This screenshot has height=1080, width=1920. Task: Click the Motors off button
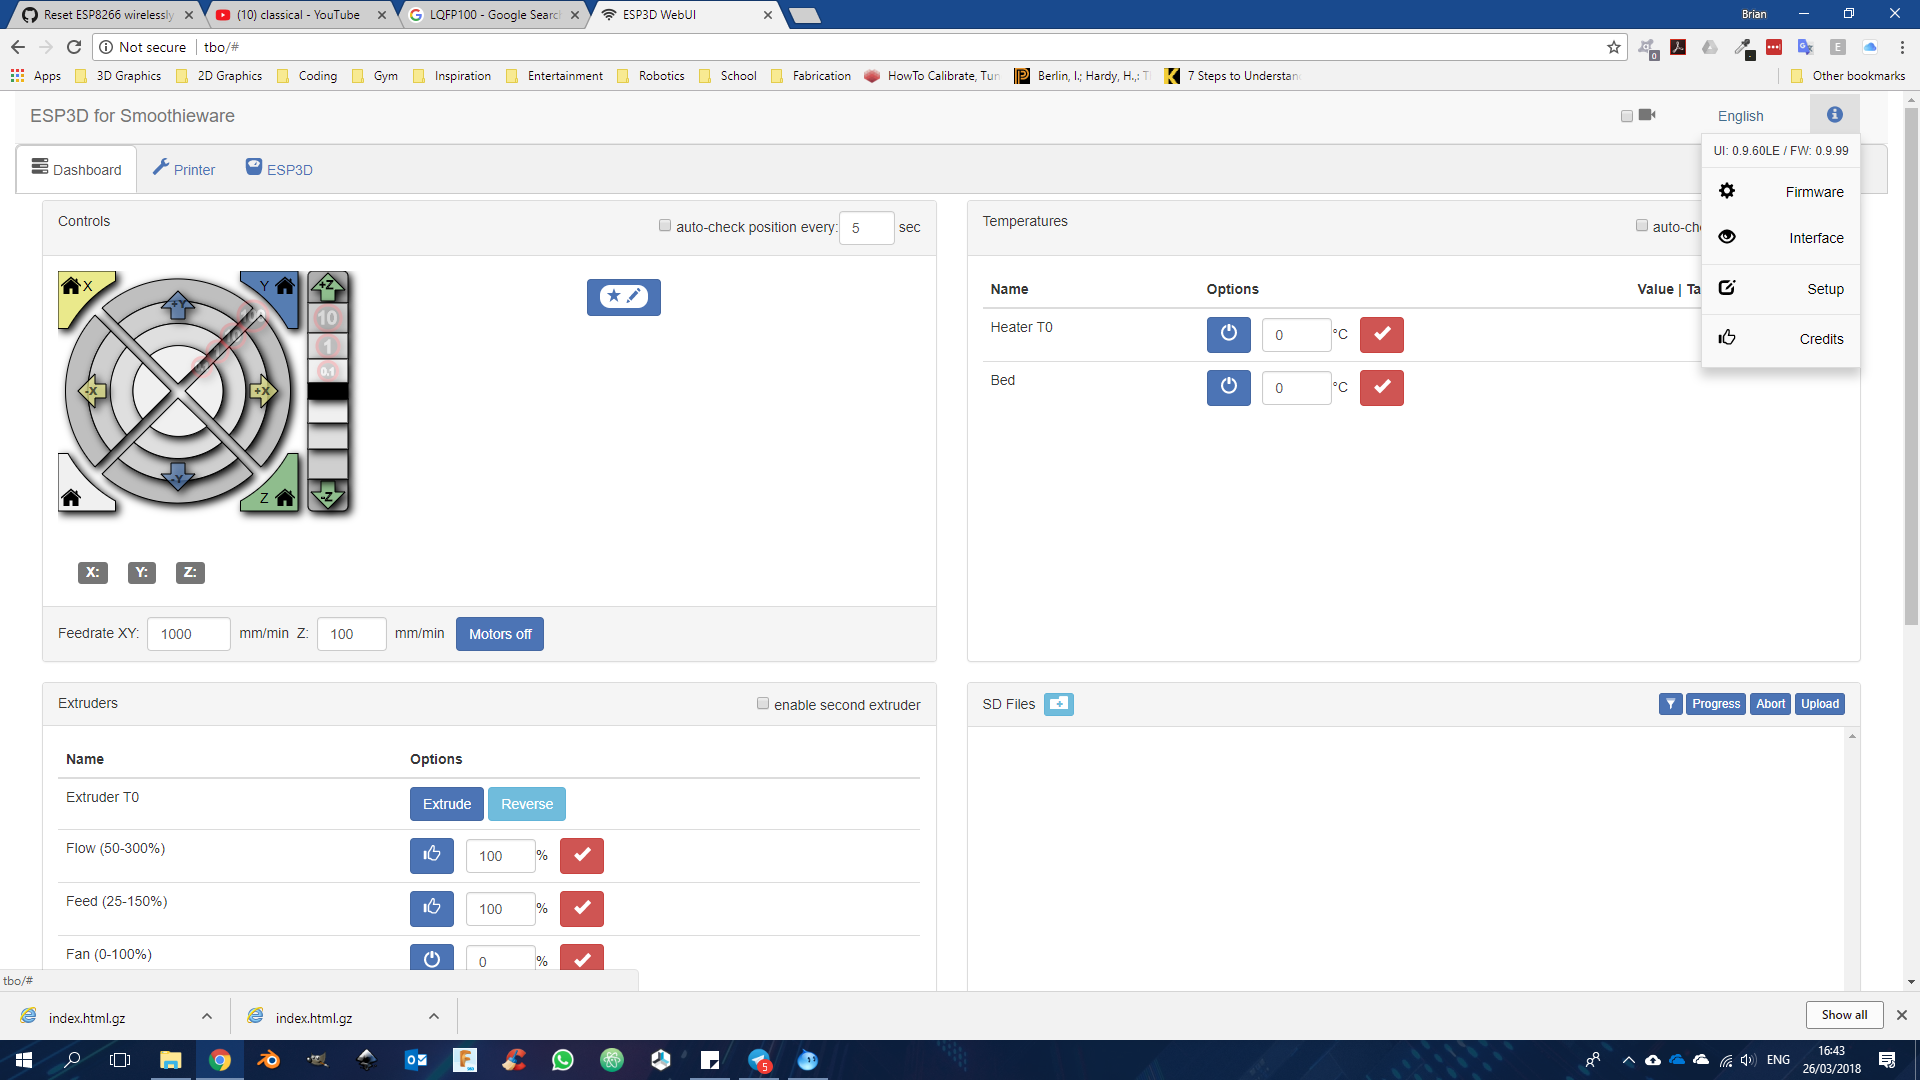499,633
